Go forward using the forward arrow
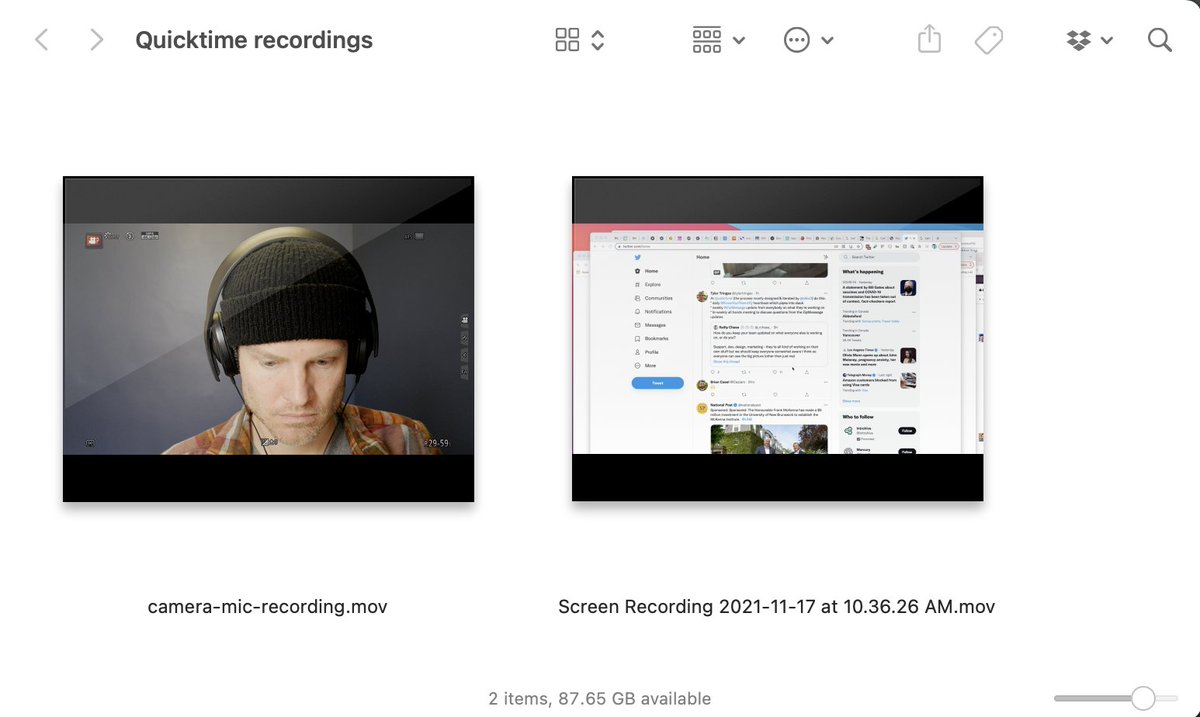 96,40
